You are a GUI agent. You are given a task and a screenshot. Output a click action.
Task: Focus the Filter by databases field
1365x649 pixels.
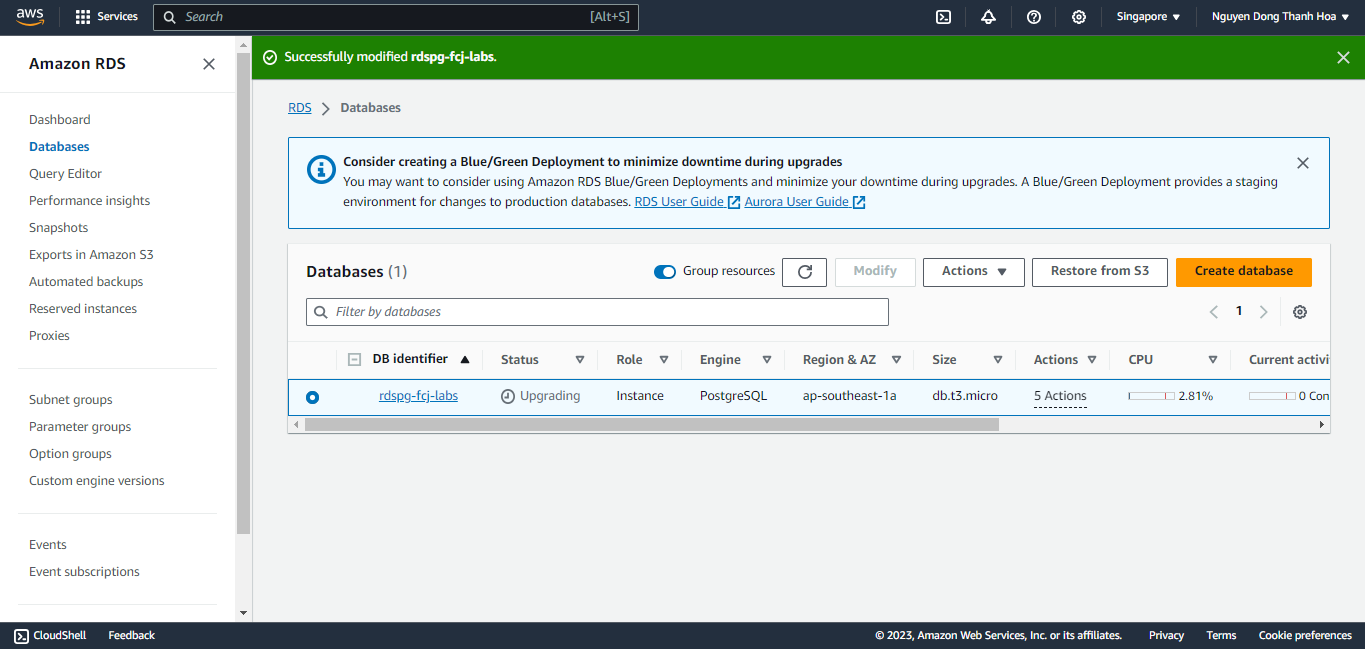(597, 312)
